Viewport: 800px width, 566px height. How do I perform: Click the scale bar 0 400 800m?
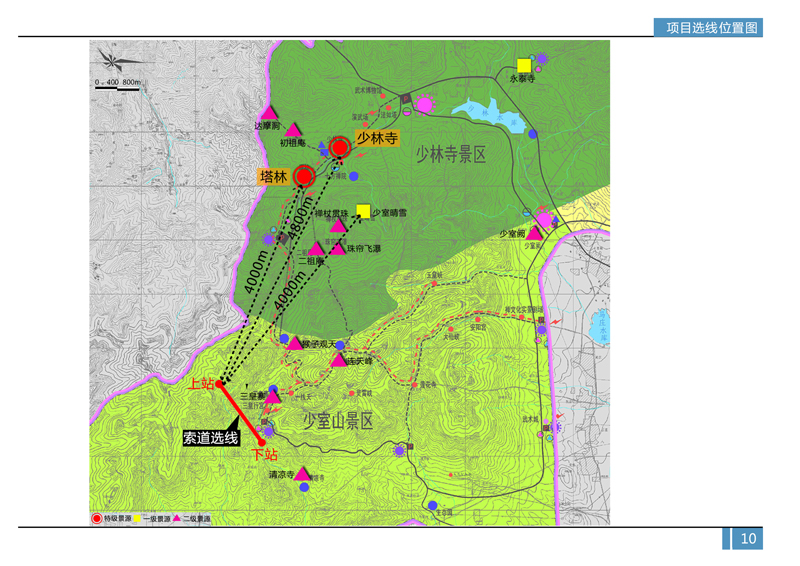(118, 85)
